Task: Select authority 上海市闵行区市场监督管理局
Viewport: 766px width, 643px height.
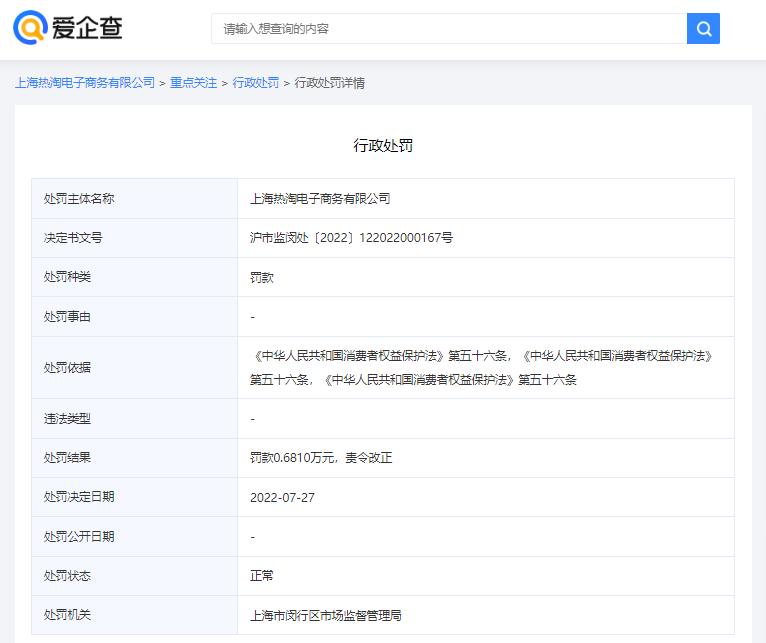Action: pyautogui.click(x=325, y=615)
